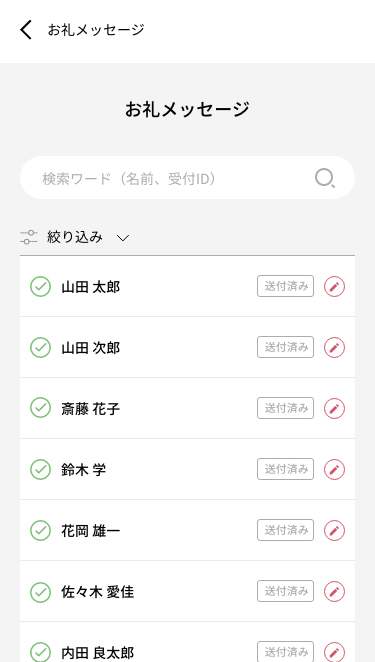Screen dimensions: 375x662
Task: Toggle green check for 花岡 雄一
Action: coord(41,530)
